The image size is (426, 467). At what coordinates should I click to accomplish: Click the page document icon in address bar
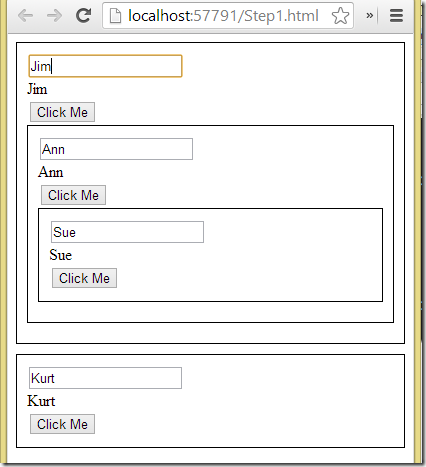[x=115, y=16]
